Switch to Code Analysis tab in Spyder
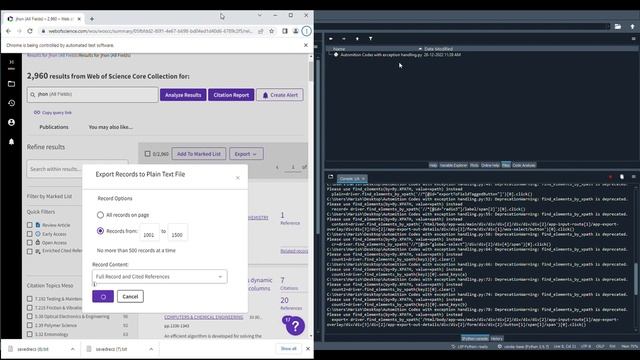 click(x=524, y=165)
